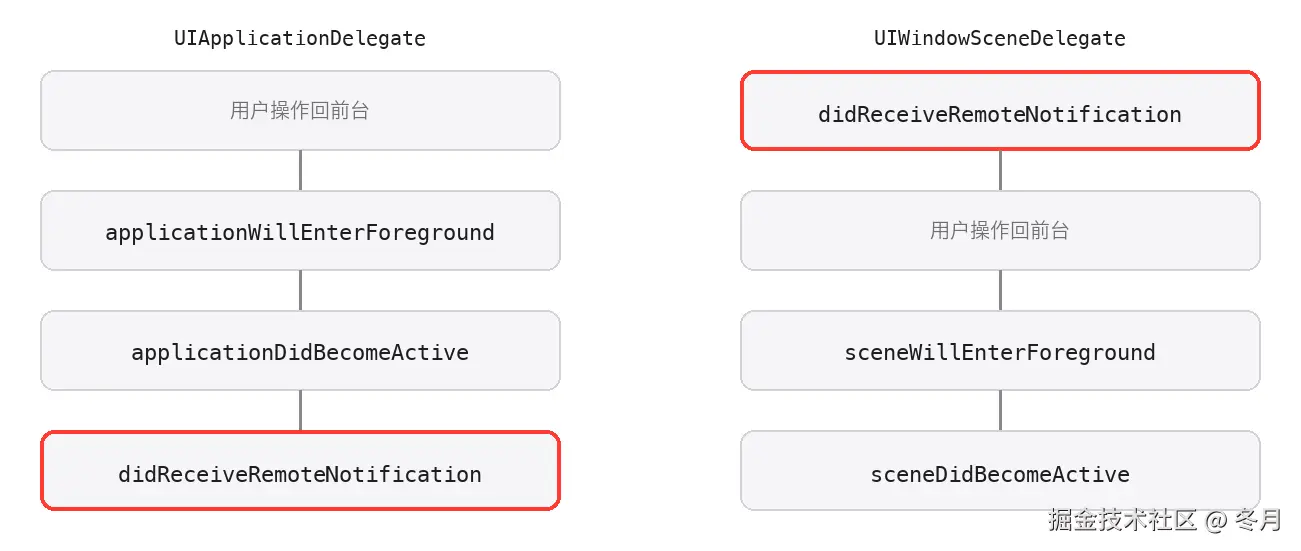Select the sceneDidBecomeActive box
Viewport: 1301px width, 551px height.
(1000, 470)
